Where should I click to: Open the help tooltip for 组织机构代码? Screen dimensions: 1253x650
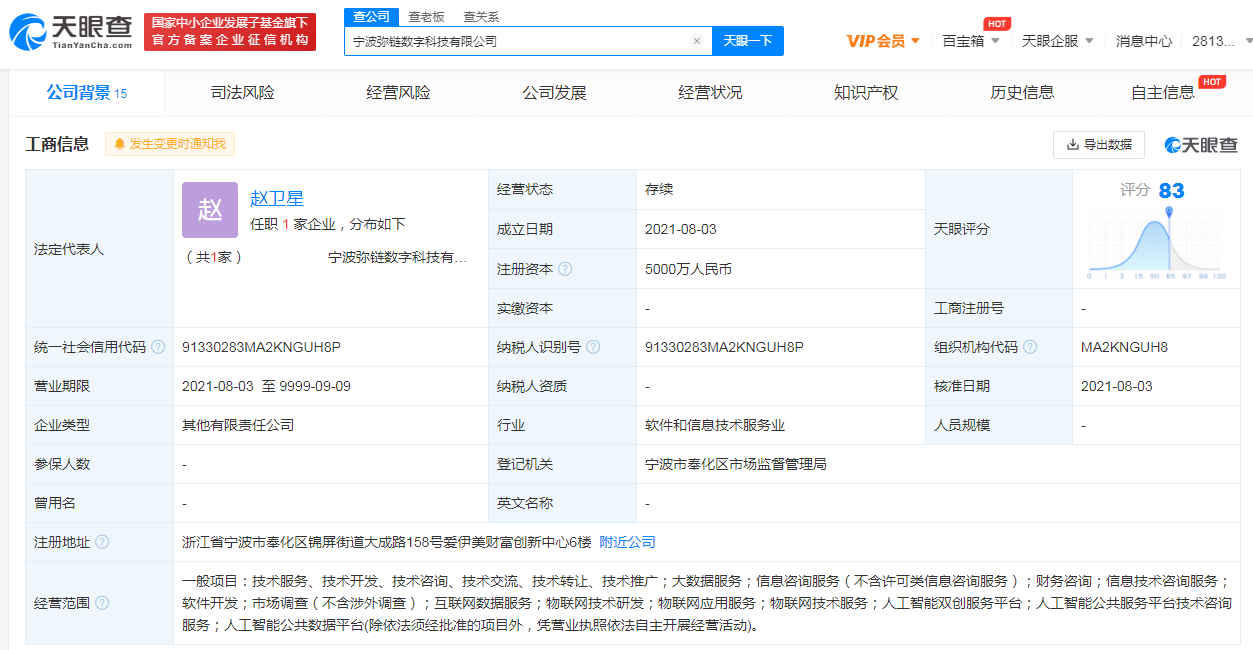coord(1030,347)
